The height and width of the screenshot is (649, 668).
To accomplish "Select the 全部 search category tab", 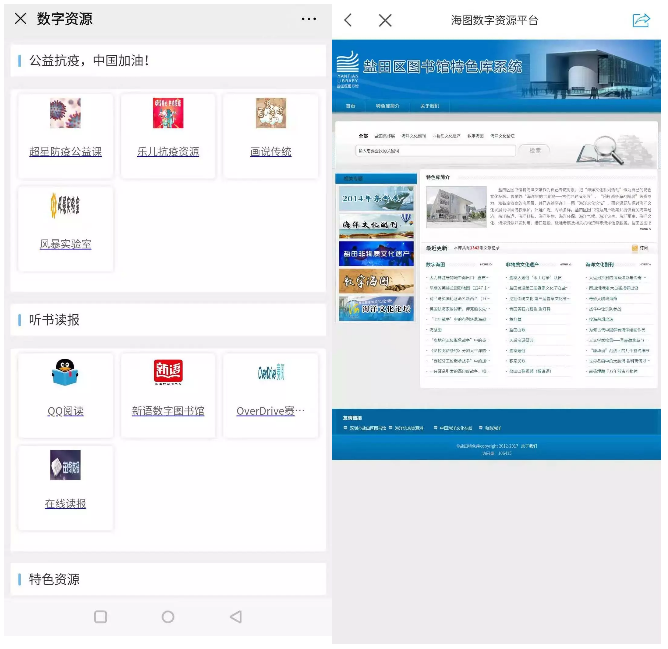I will (363, 135).
